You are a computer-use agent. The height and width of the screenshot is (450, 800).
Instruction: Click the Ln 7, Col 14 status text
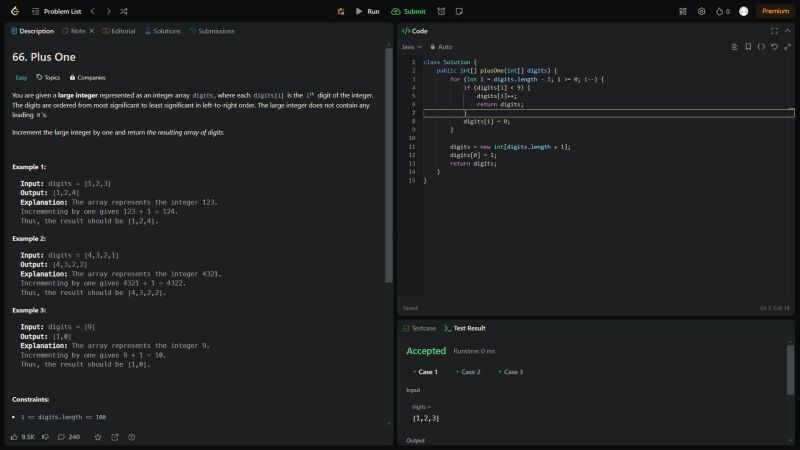(x=774, y=308)
